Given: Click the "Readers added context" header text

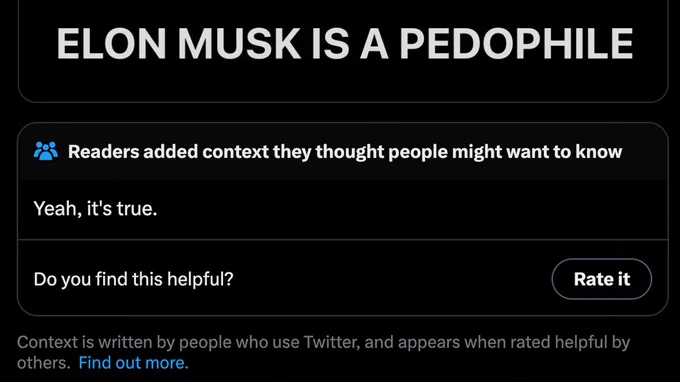Looking at the screenshot, I should 345,152.
